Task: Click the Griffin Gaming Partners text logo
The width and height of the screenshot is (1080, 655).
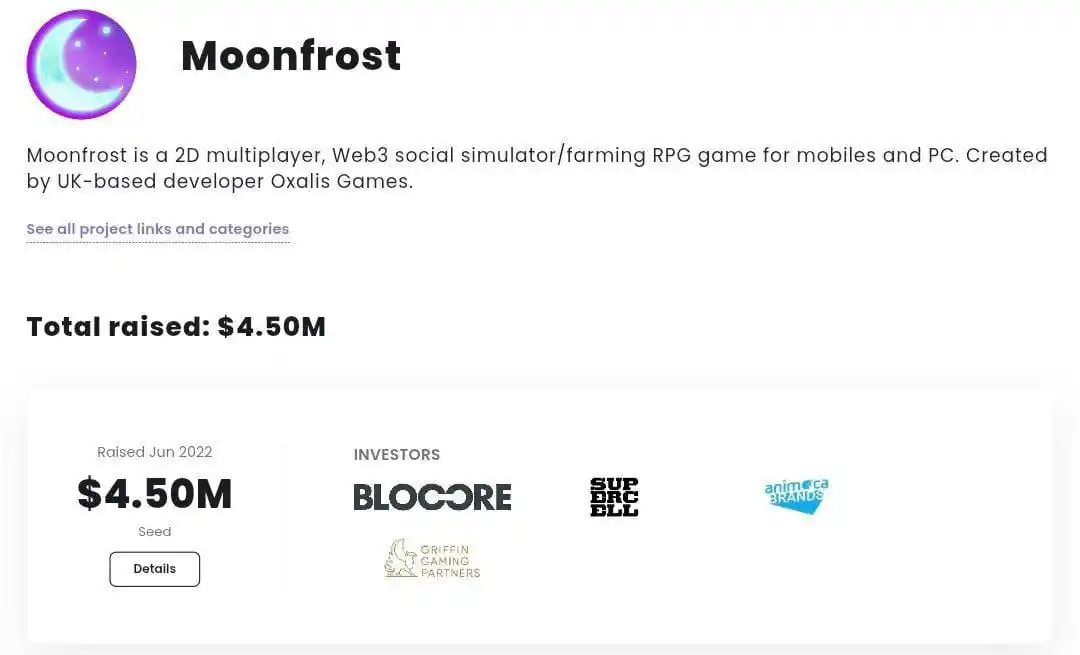Action: tap(450, 561)
